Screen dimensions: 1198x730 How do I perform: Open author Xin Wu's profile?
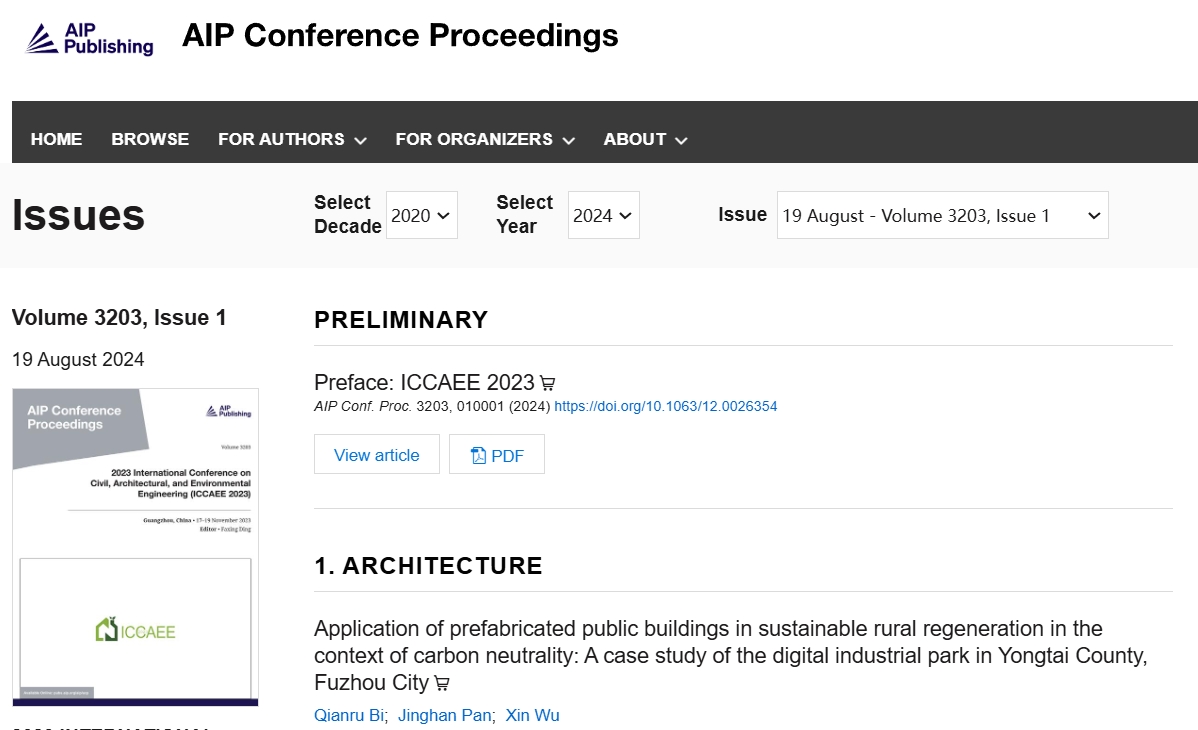(533, 715)
